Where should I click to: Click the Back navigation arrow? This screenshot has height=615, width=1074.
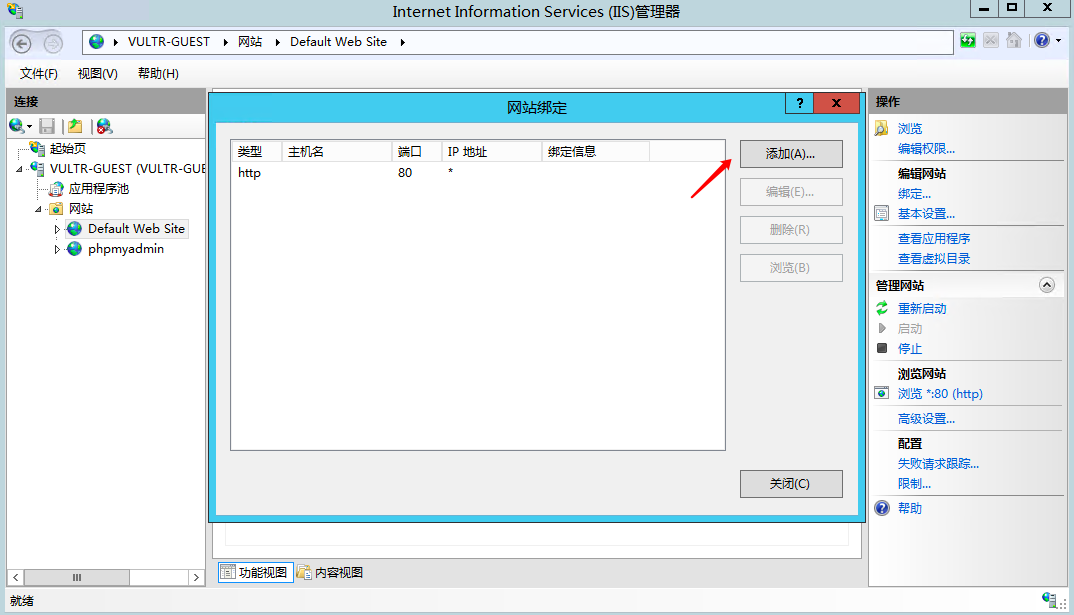(21, 44)
